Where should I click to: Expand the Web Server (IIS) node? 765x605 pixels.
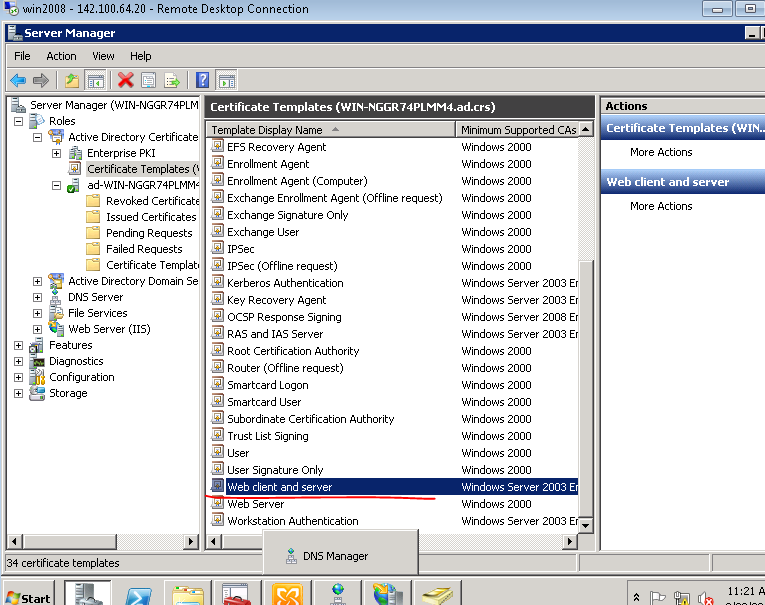tap(38, 329)
